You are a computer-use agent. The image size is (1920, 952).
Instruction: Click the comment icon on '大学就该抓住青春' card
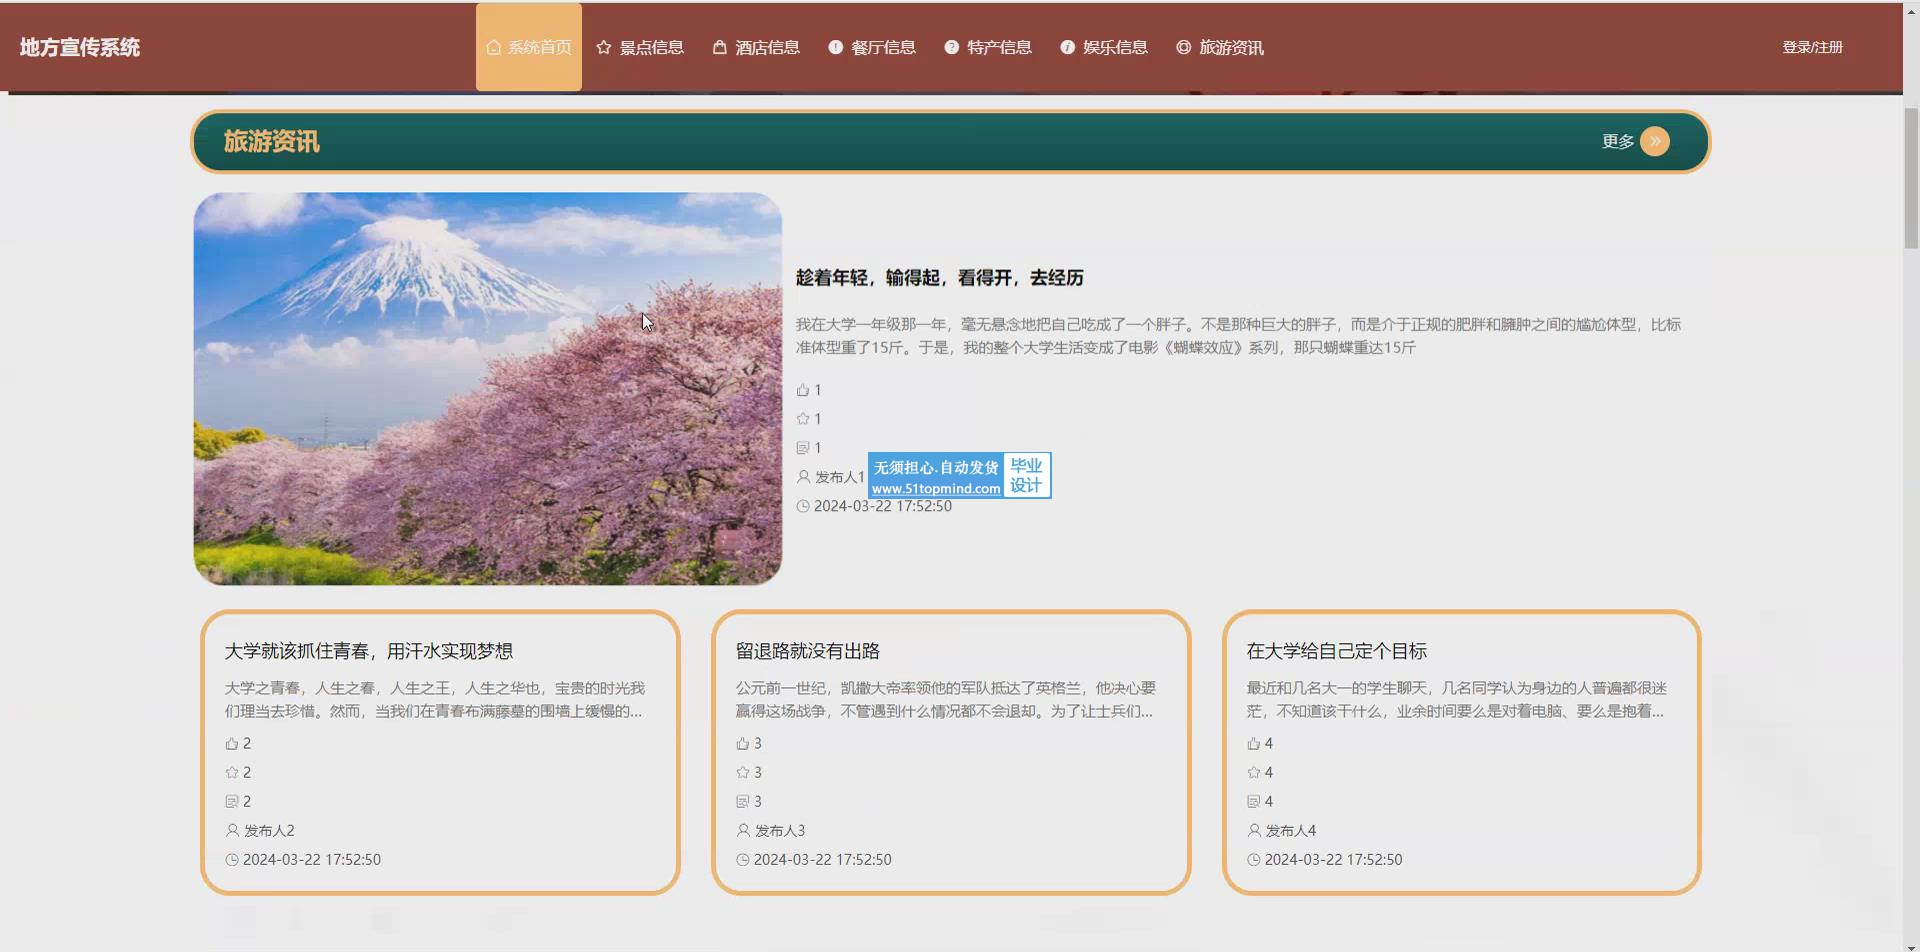click(x=232, y=802)
